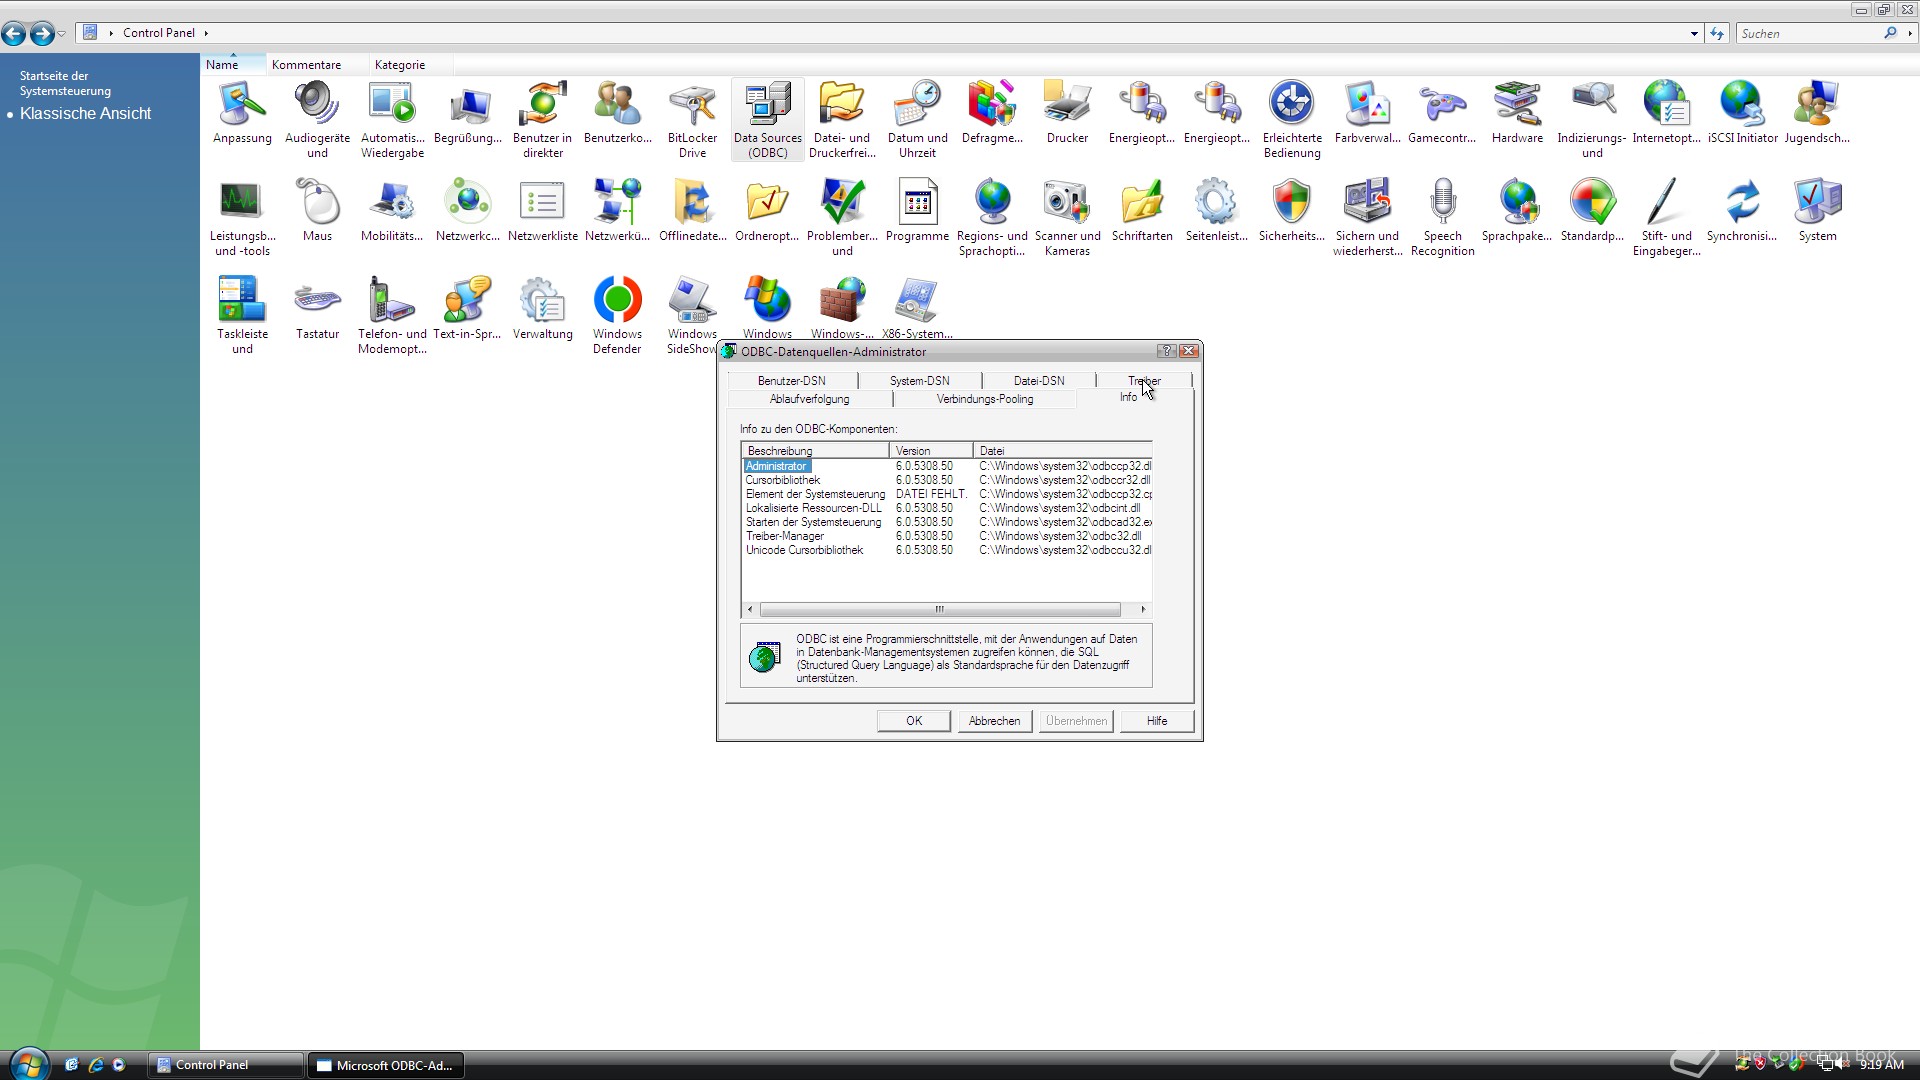Expand the address bar history dropdown
Image resolution: width=1920 pixels, height=1080 pixels.
(x=1694, y=33)
